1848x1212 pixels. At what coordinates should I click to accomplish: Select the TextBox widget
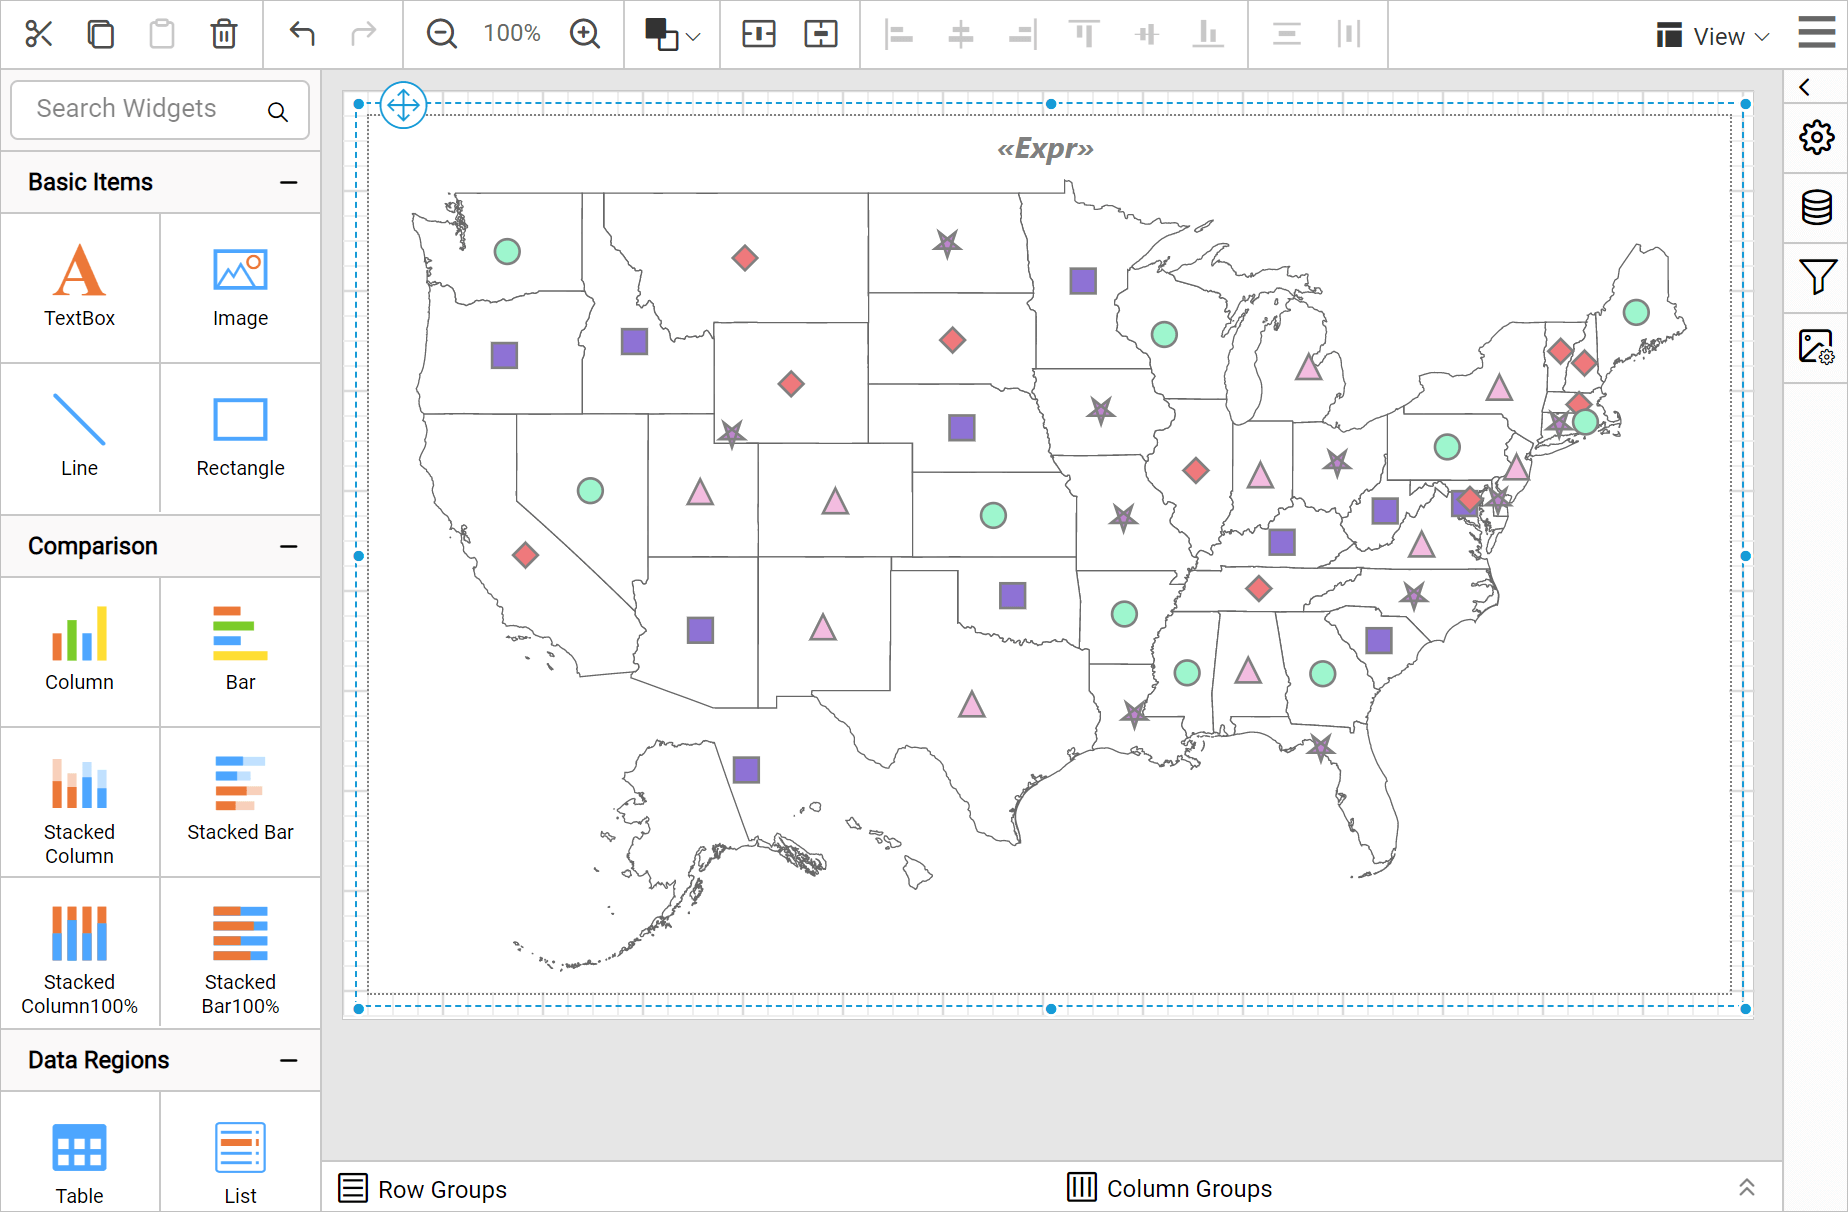pyautogui.click(x=79, y=285)
